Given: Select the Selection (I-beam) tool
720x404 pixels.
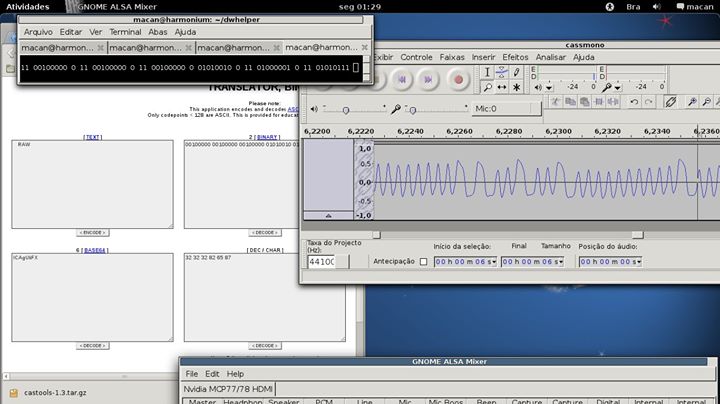Looking at the screenshot, I should pos(487,72).
